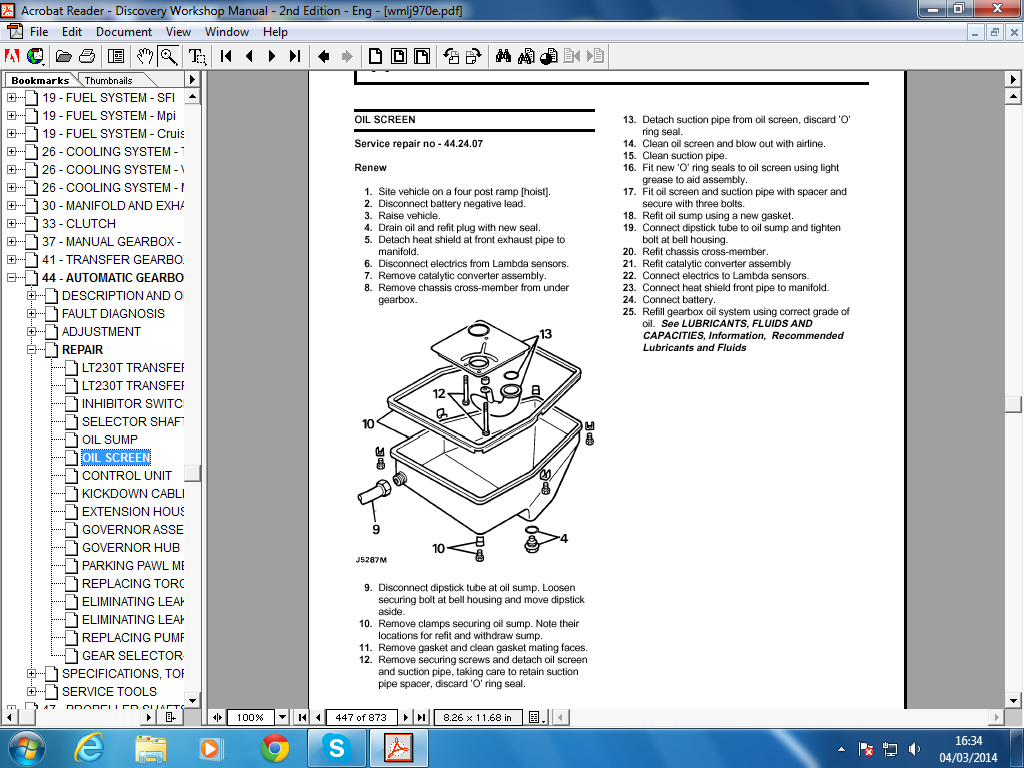Rotate view counter-clockwise

click(x=451, y=56)
